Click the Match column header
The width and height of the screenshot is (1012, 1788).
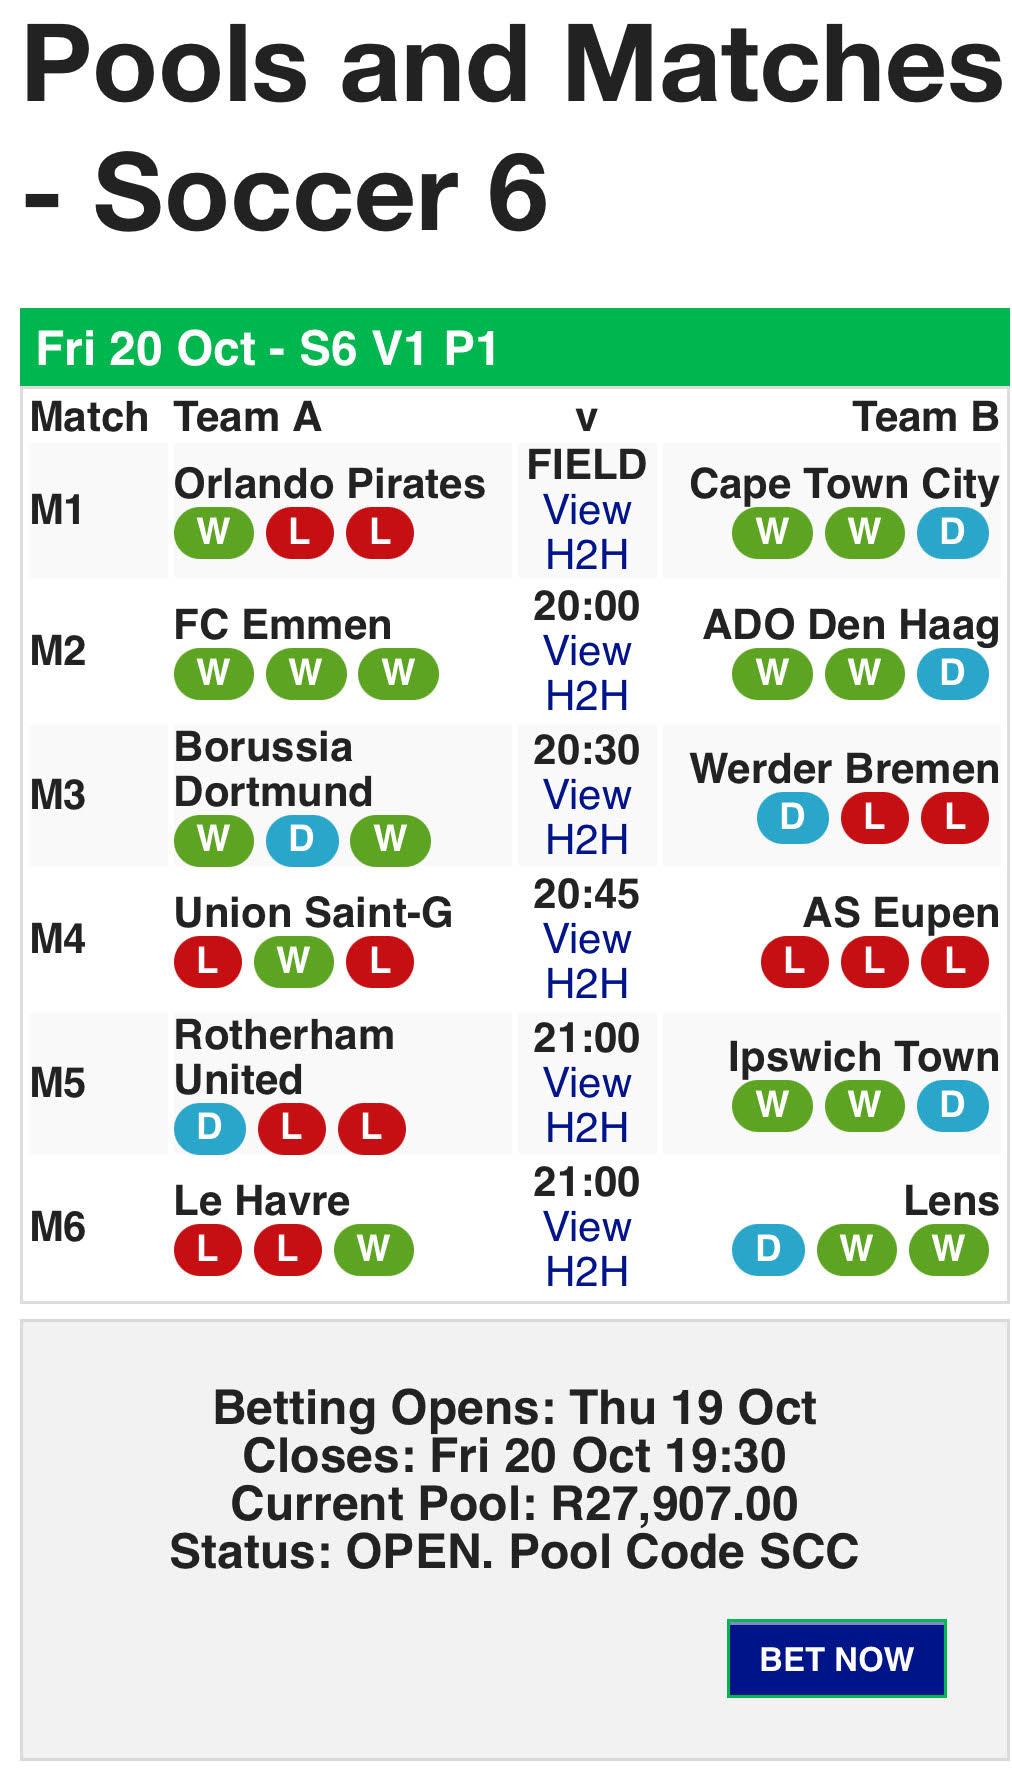pos(88,417)
